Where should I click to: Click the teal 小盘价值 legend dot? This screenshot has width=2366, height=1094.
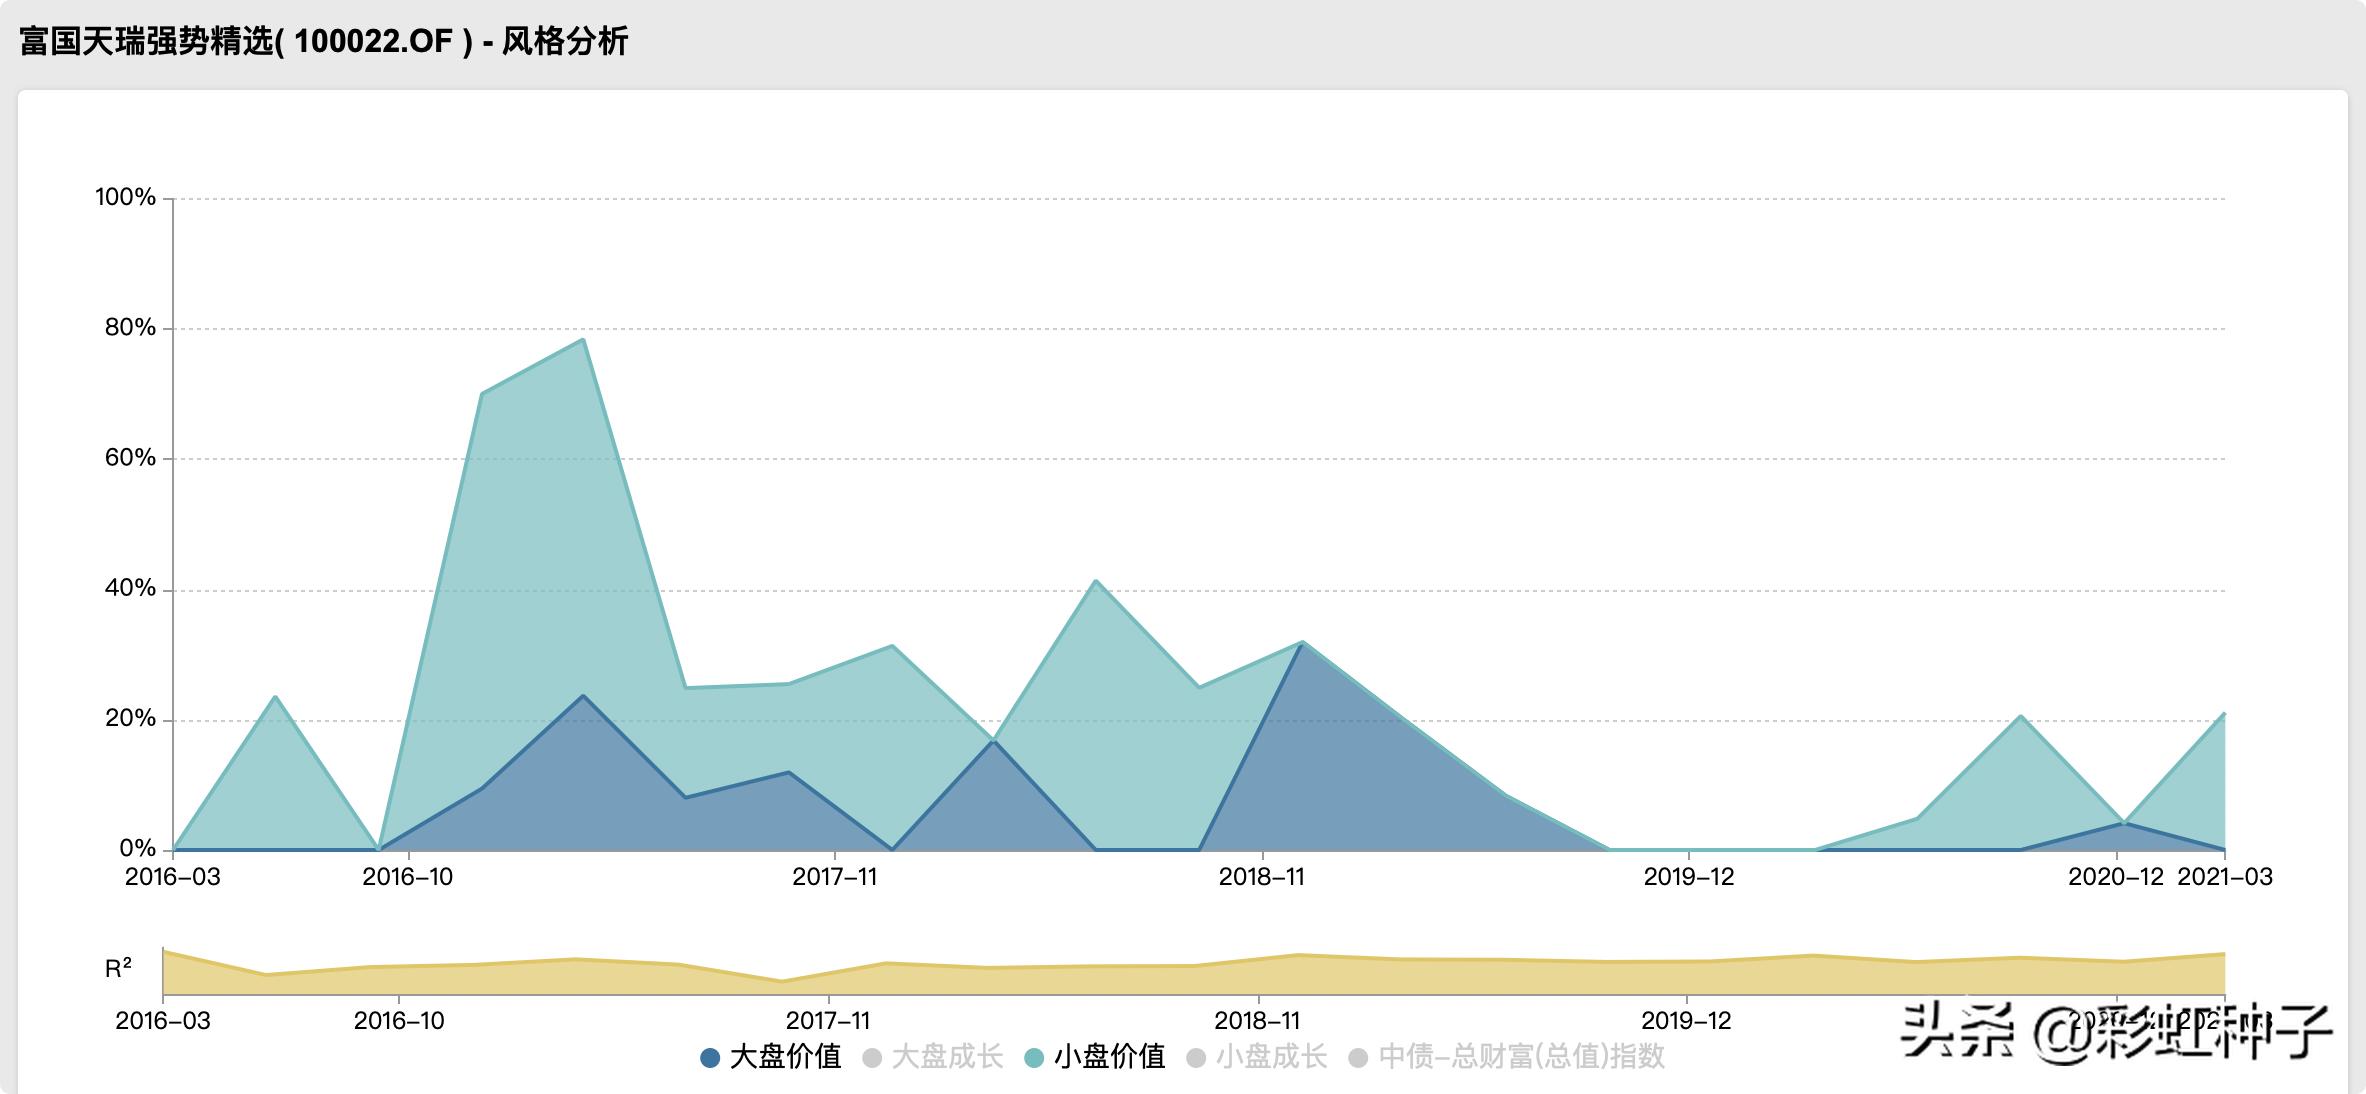(1035, 1058)
